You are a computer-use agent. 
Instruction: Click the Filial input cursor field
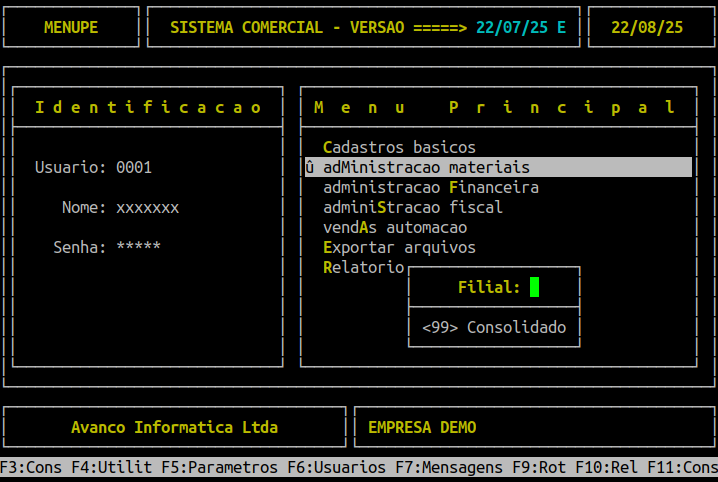tap(534, 287)
